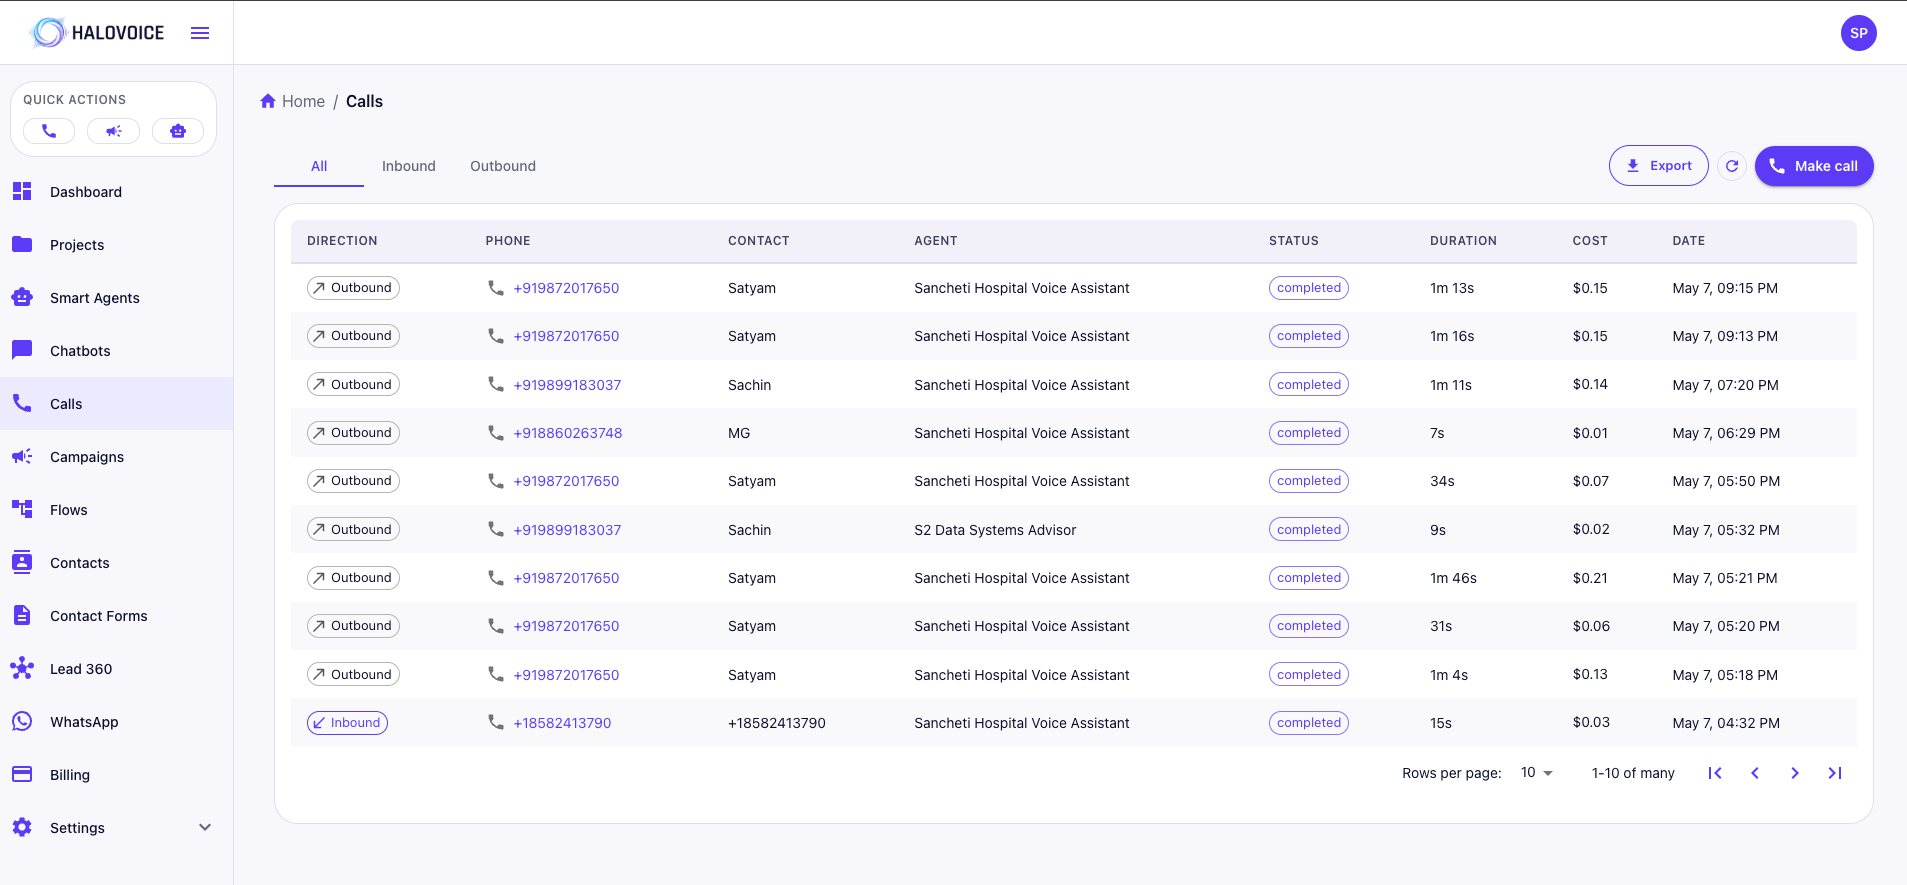Switch to the All calls tab
This screenshot has height=885, width=1907.
319,166
